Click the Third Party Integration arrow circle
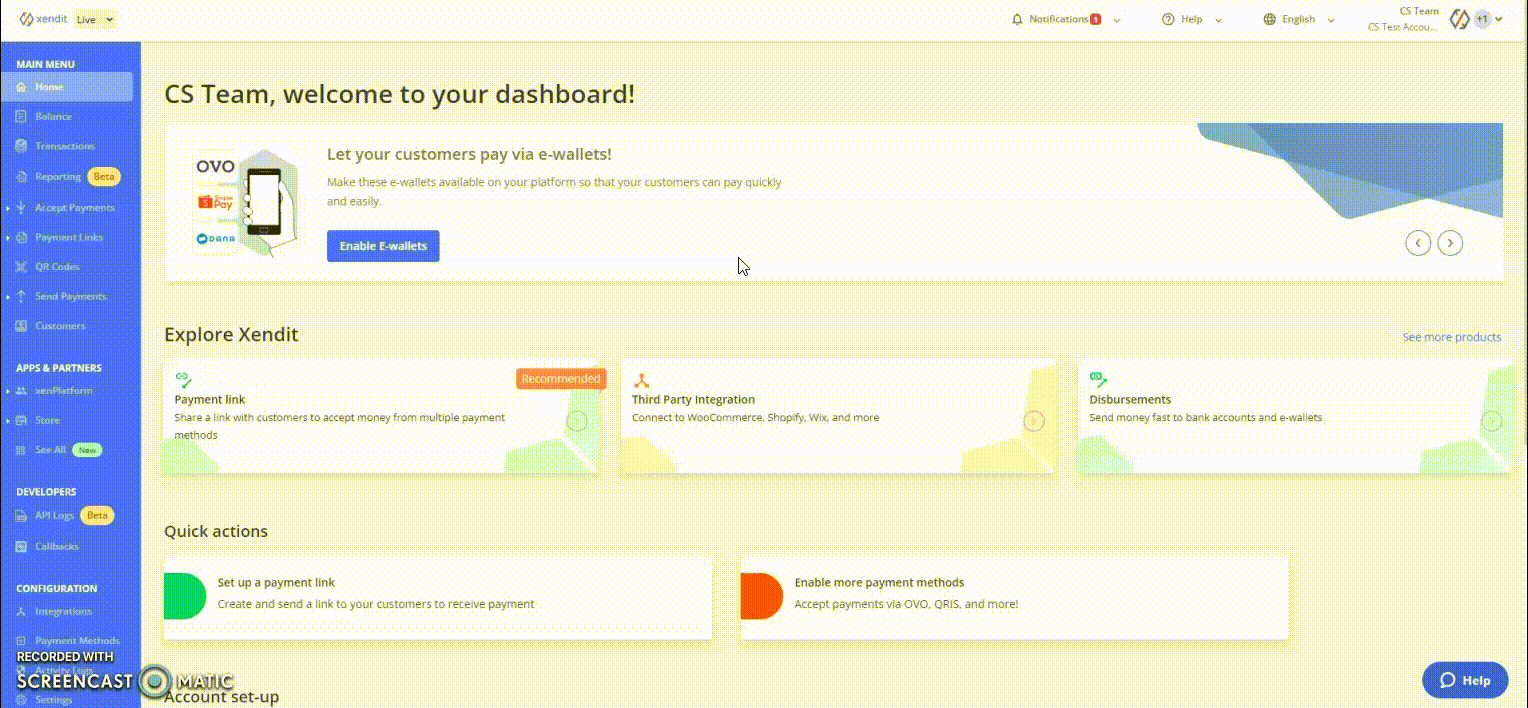This screenshot has width=1528, height=708. pos(1034,421)
